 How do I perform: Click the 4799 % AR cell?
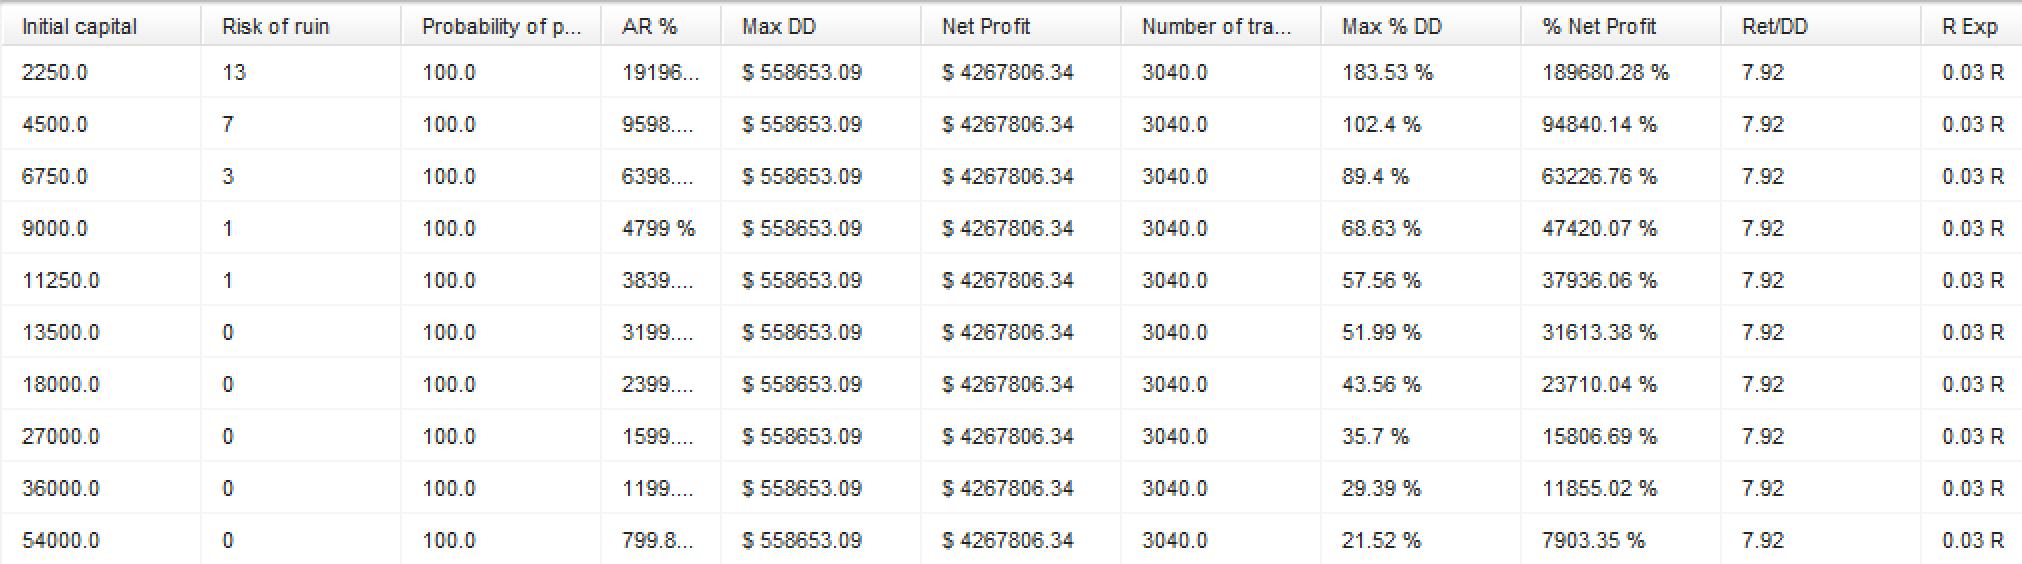click(x=660, y=228)
